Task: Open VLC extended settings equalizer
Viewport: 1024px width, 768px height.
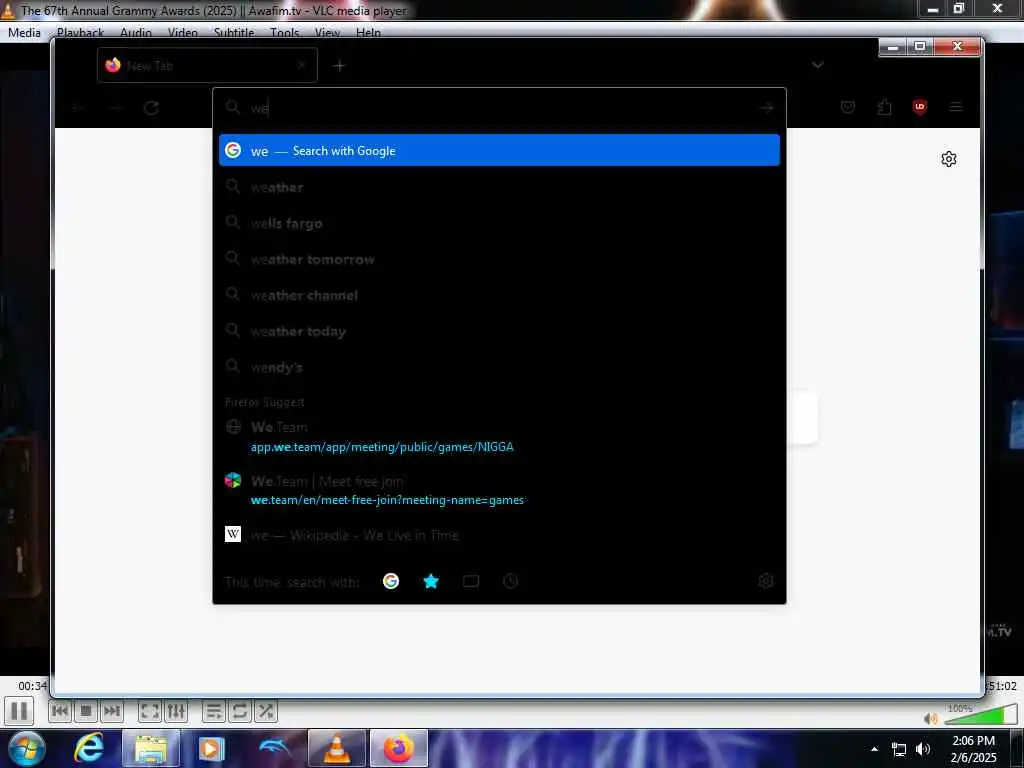Action: tap(176, 711)
